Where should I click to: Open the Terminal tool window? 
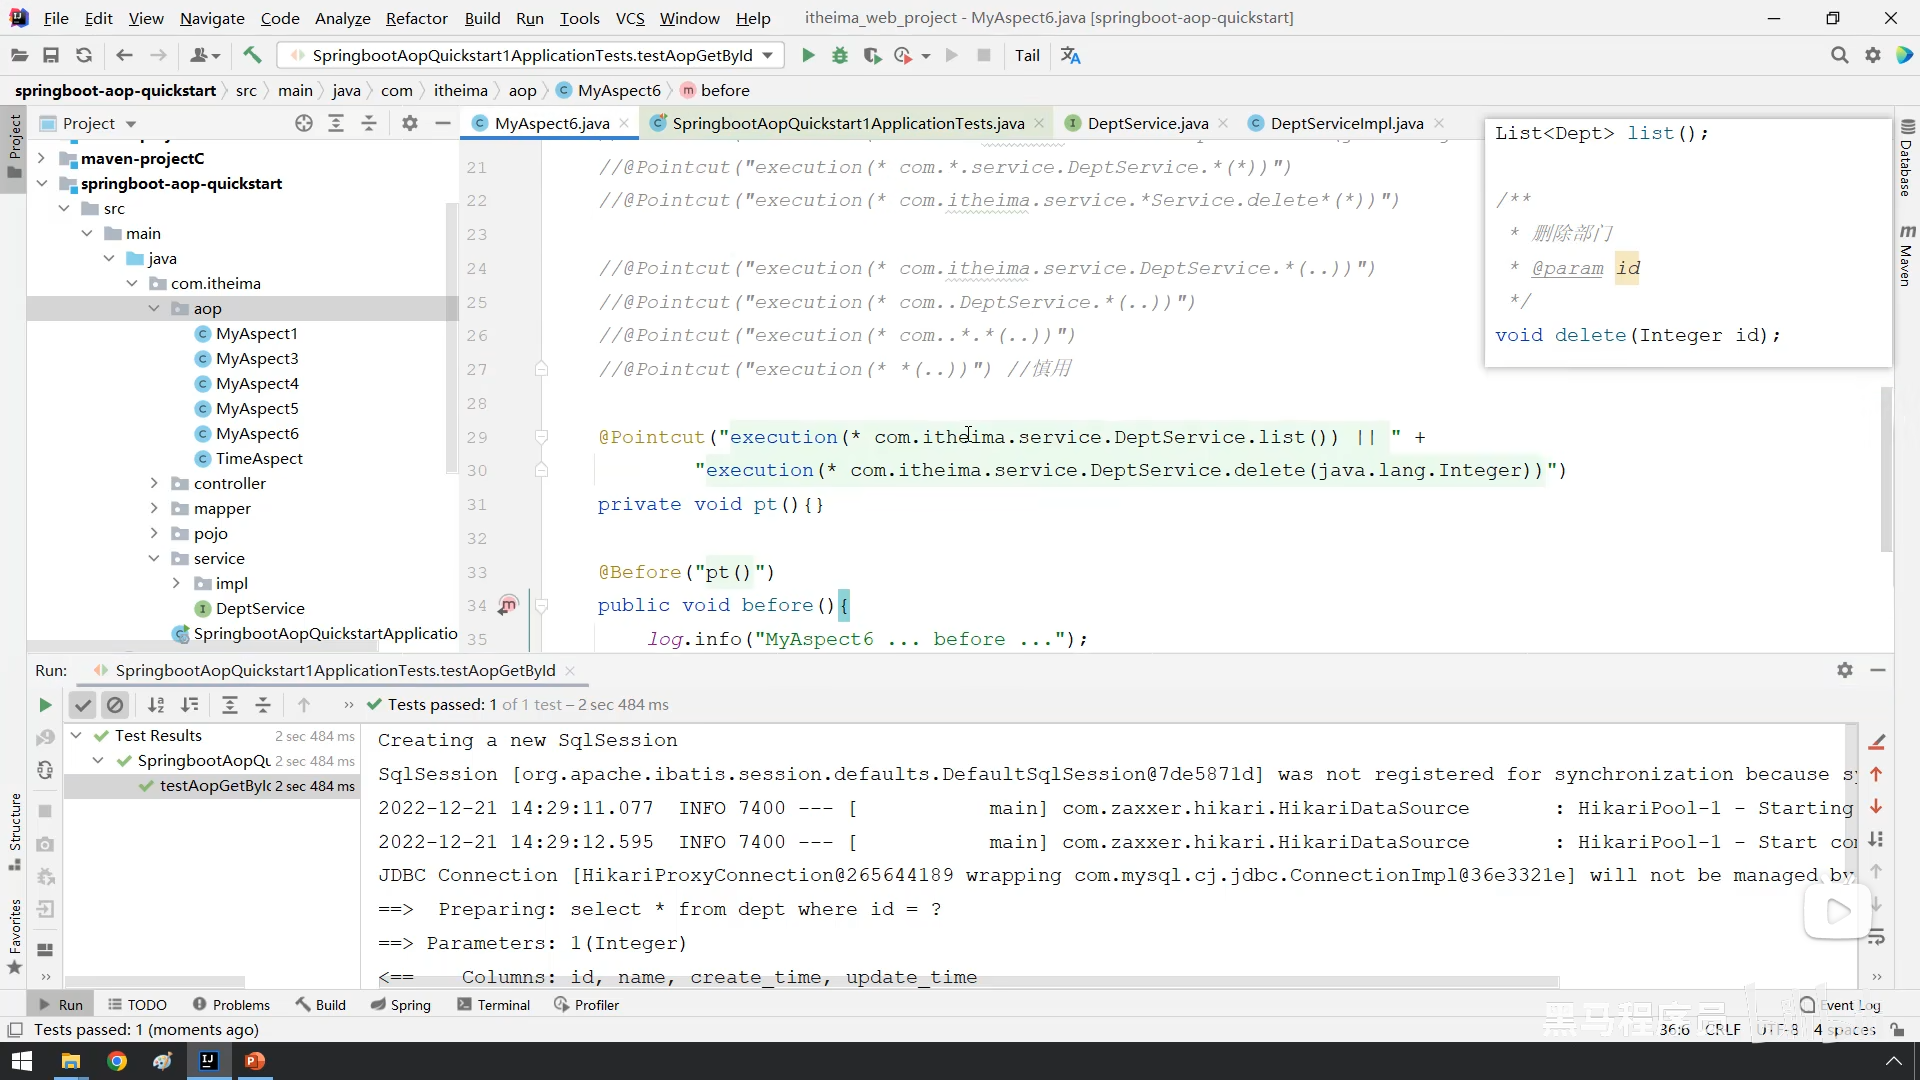tap(493, 1005)
